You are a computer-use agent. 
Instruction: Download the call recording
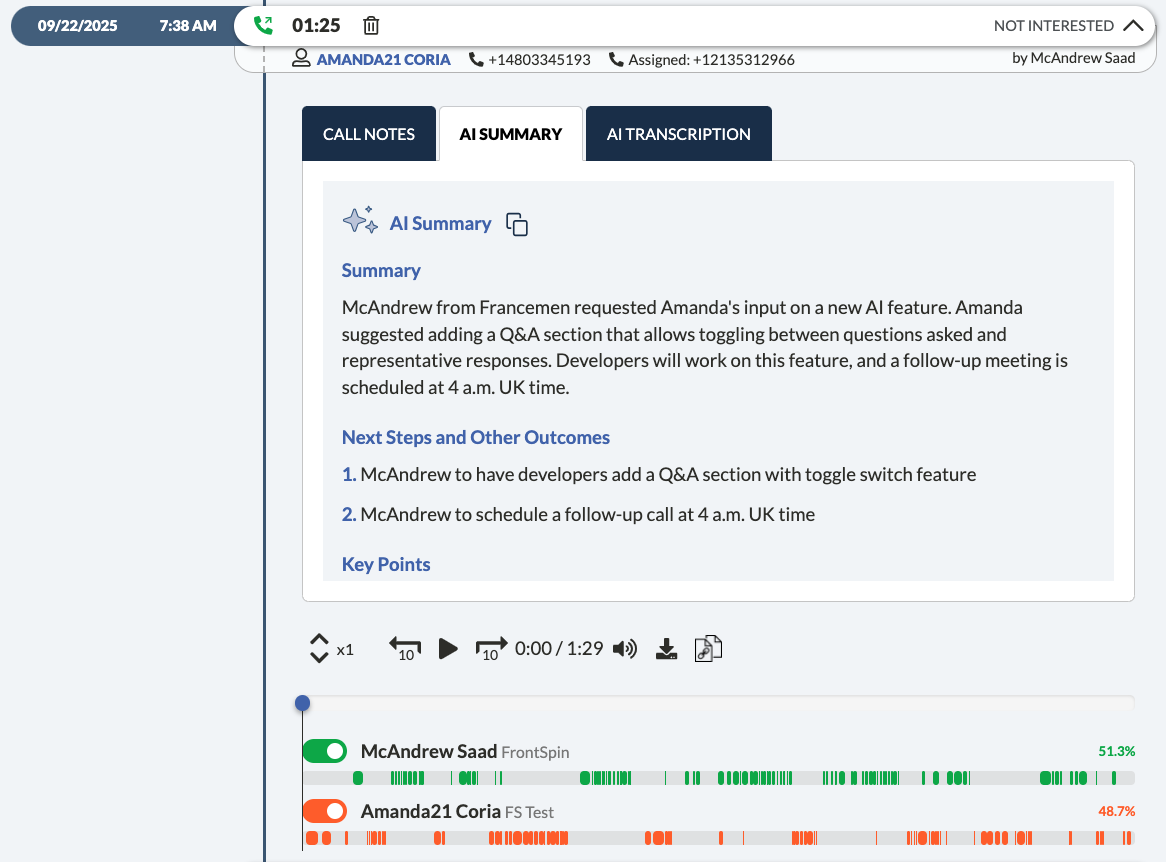point(666,649)
